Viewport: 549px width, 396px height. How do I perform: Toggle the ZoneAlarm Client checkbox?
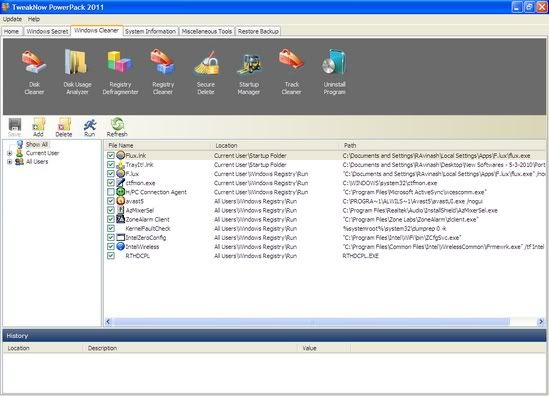pyautogui.click(x=111, y=219)
